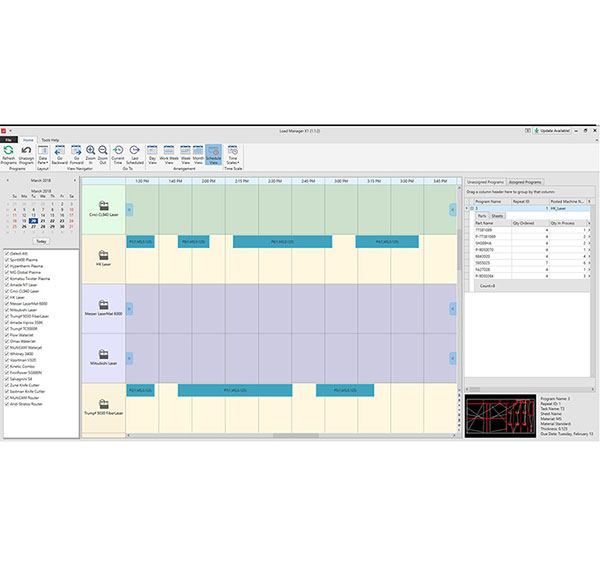
Task: Click left arrow in Messer LaserMat row
Action: [129, 309]
